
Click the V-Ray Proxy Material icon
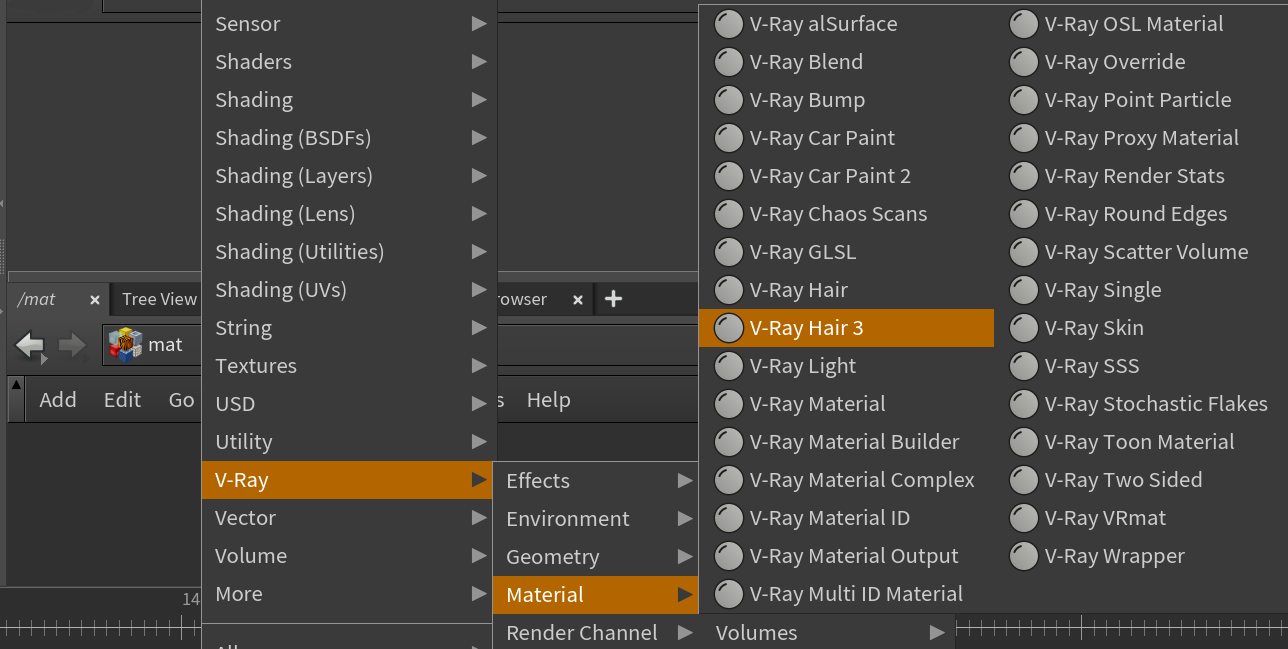(x=1024, y=138)
